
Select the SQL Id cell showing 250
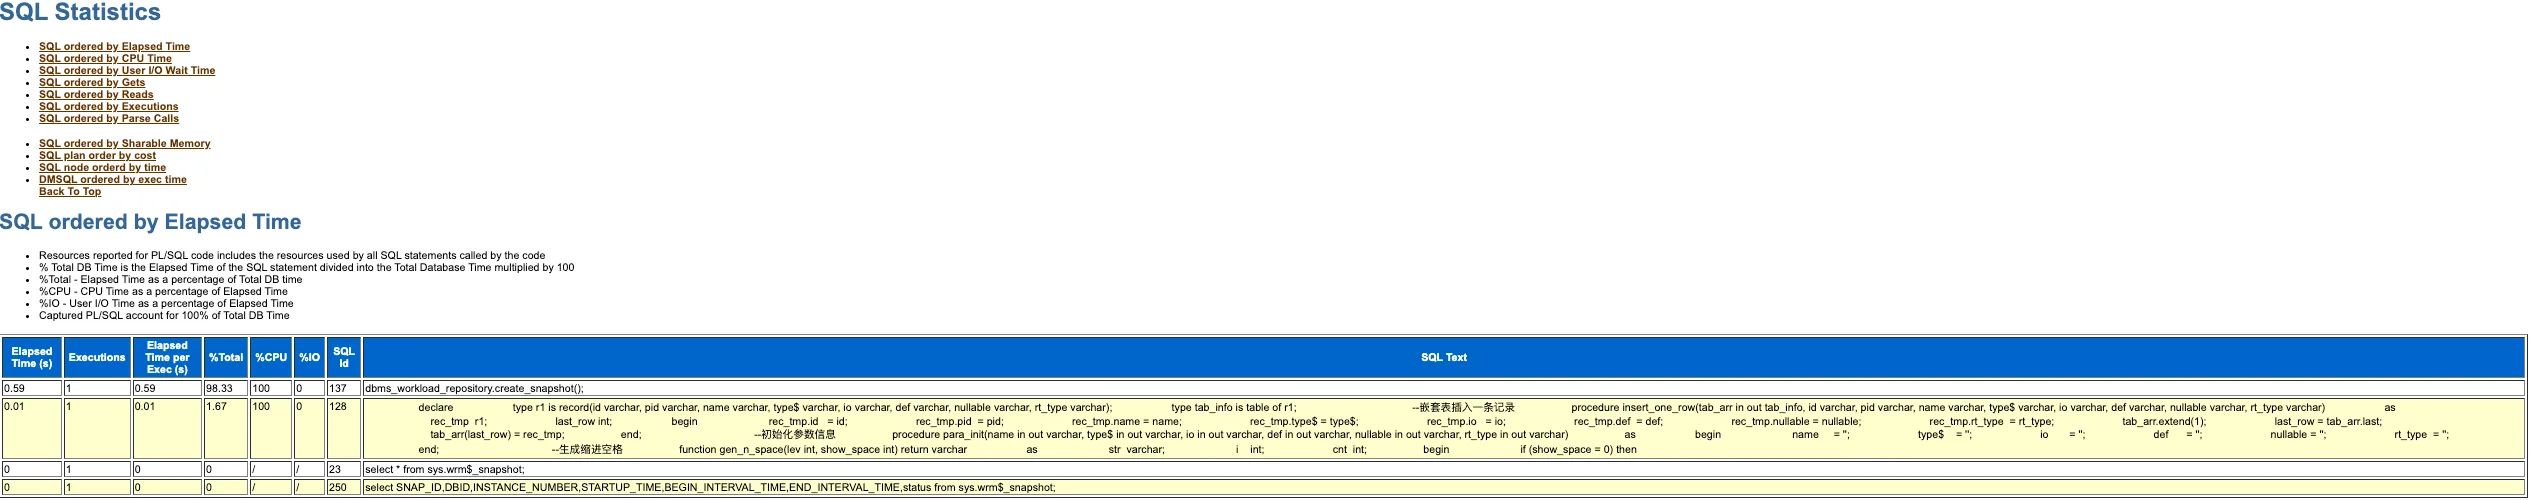point(343,487)
